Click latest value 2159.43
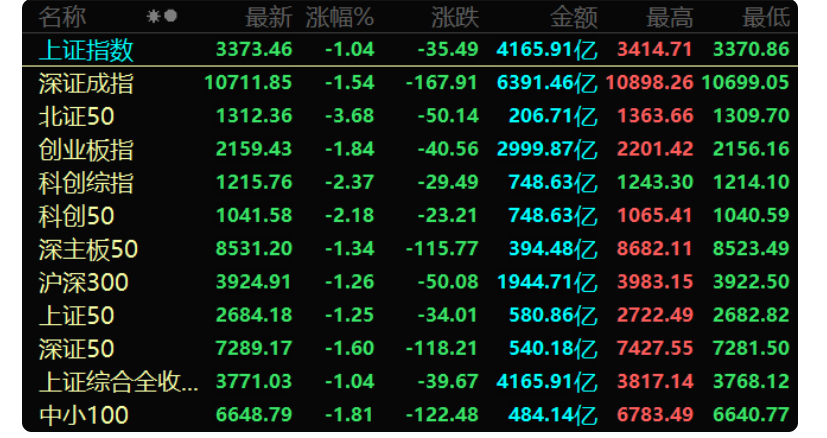This screenshot has height=438, width=827. pyautogui.click(x=254, y=149)
